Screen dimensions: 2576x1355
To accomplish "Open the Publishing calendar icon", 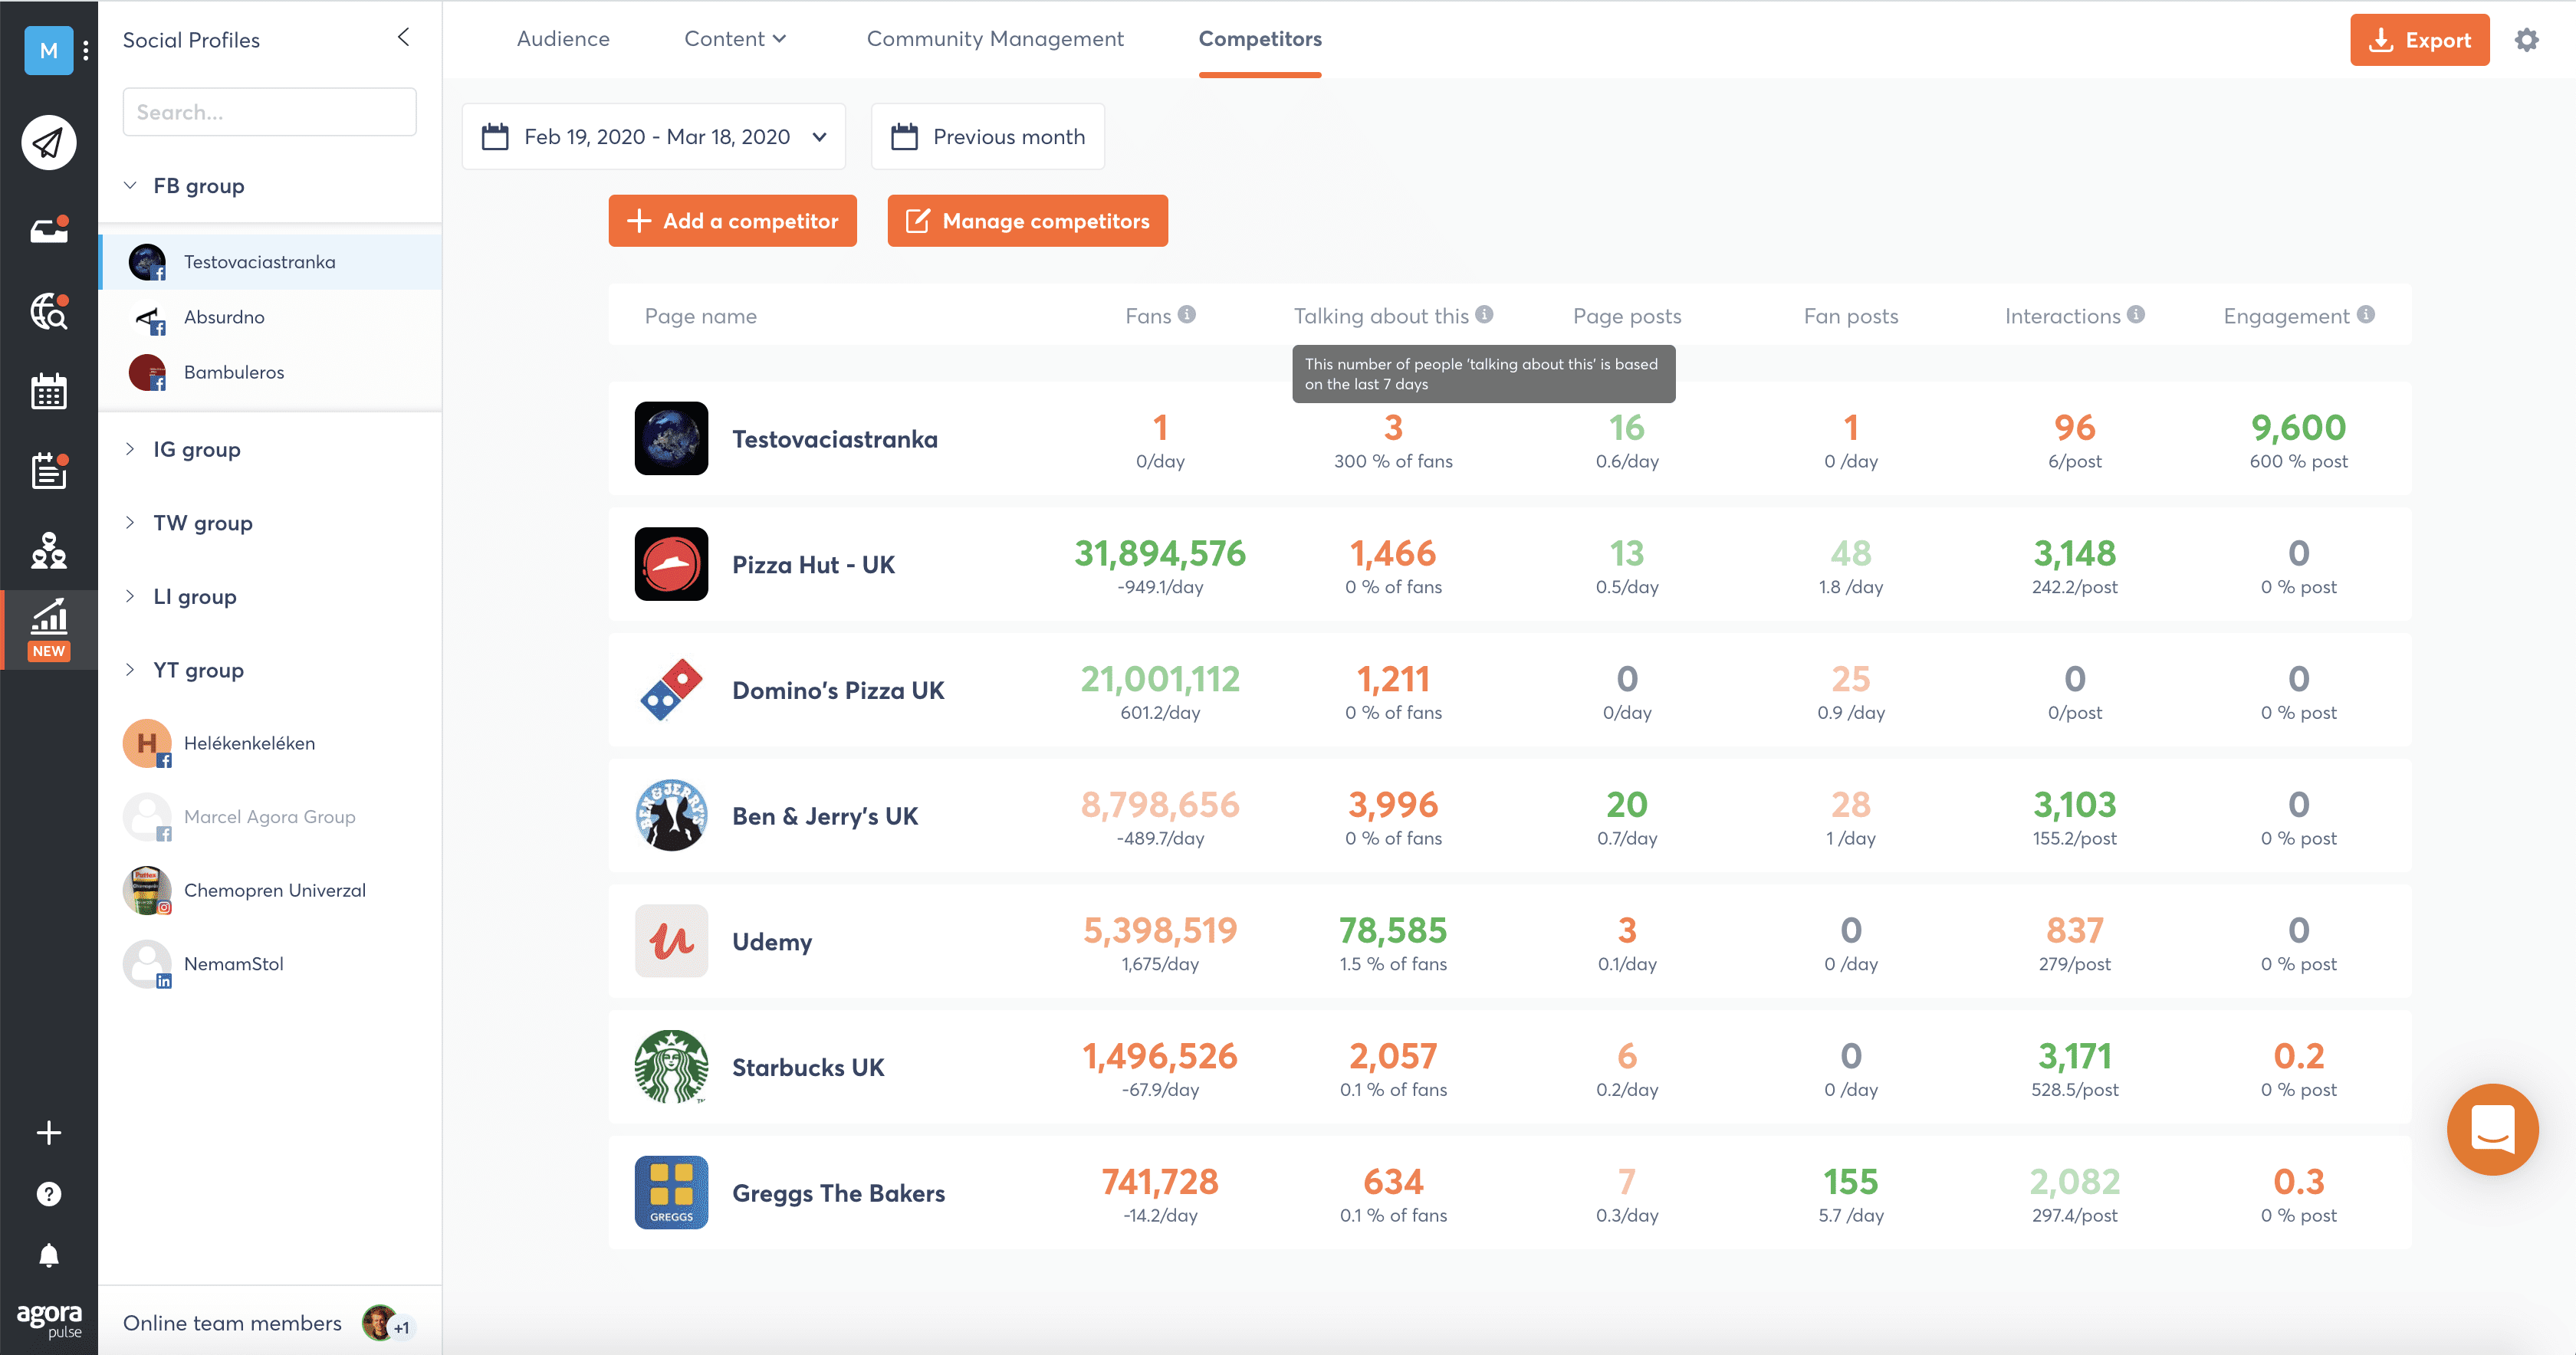I will pyautogui.click(x=48, y=391).
